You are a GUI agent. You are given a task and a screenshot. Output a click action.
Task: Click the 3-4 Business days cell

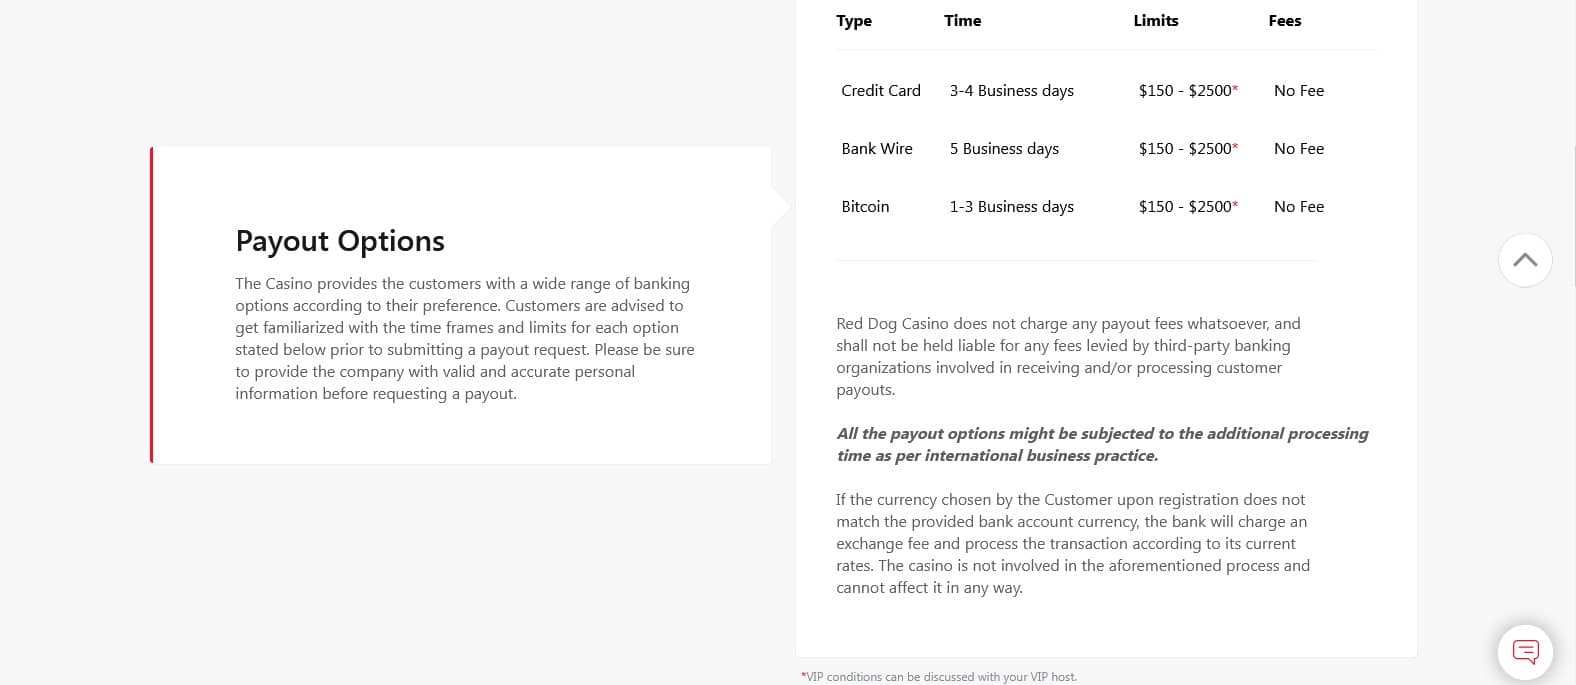[1011, 91]
